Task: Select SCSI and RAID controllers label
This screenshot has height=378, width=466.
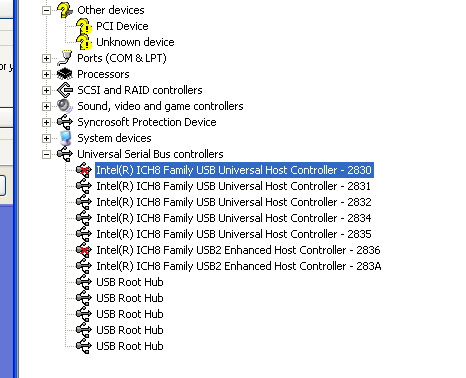Action: tap(140, 90)
